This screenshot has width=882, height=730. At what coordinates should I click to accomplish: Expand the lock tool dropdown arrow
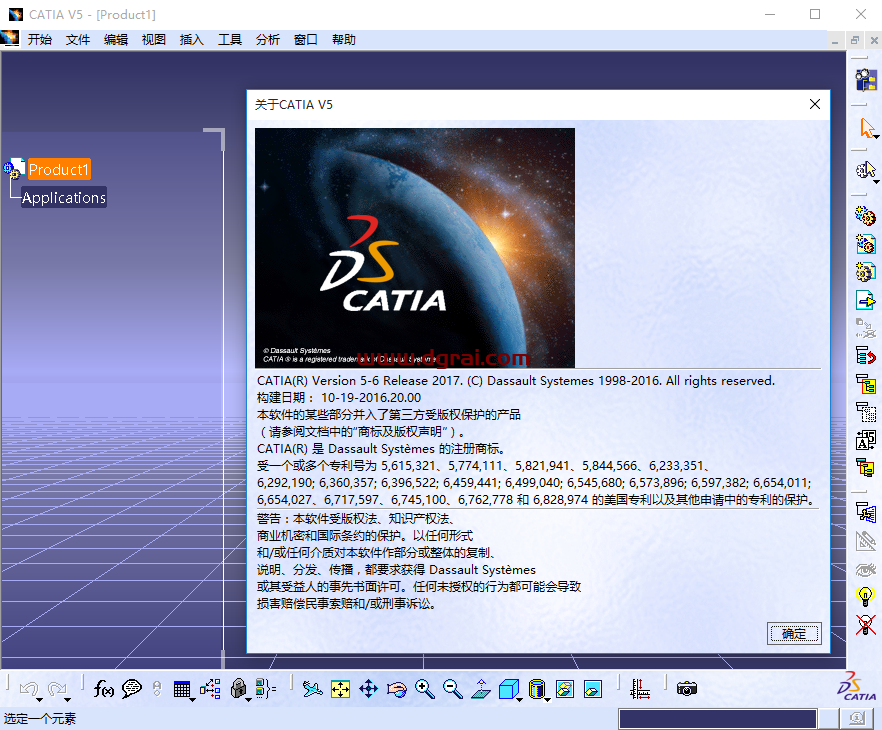[248, 700]
